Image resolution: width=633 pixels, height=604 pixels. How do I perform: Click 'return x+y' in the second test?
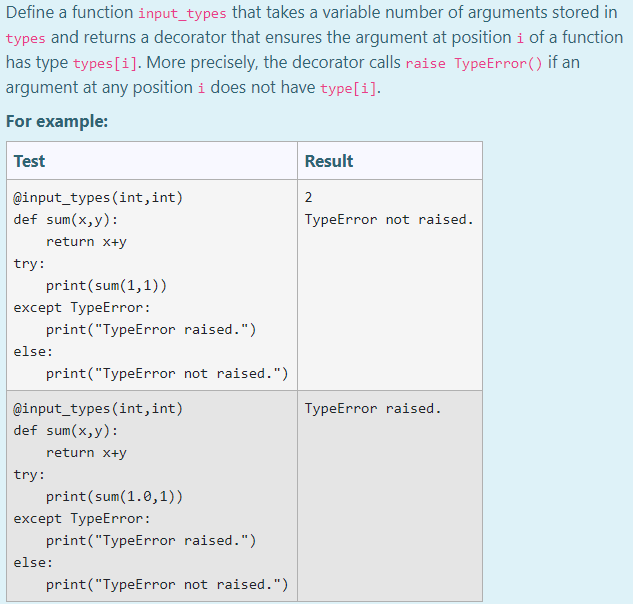click(x=86, y=453)
